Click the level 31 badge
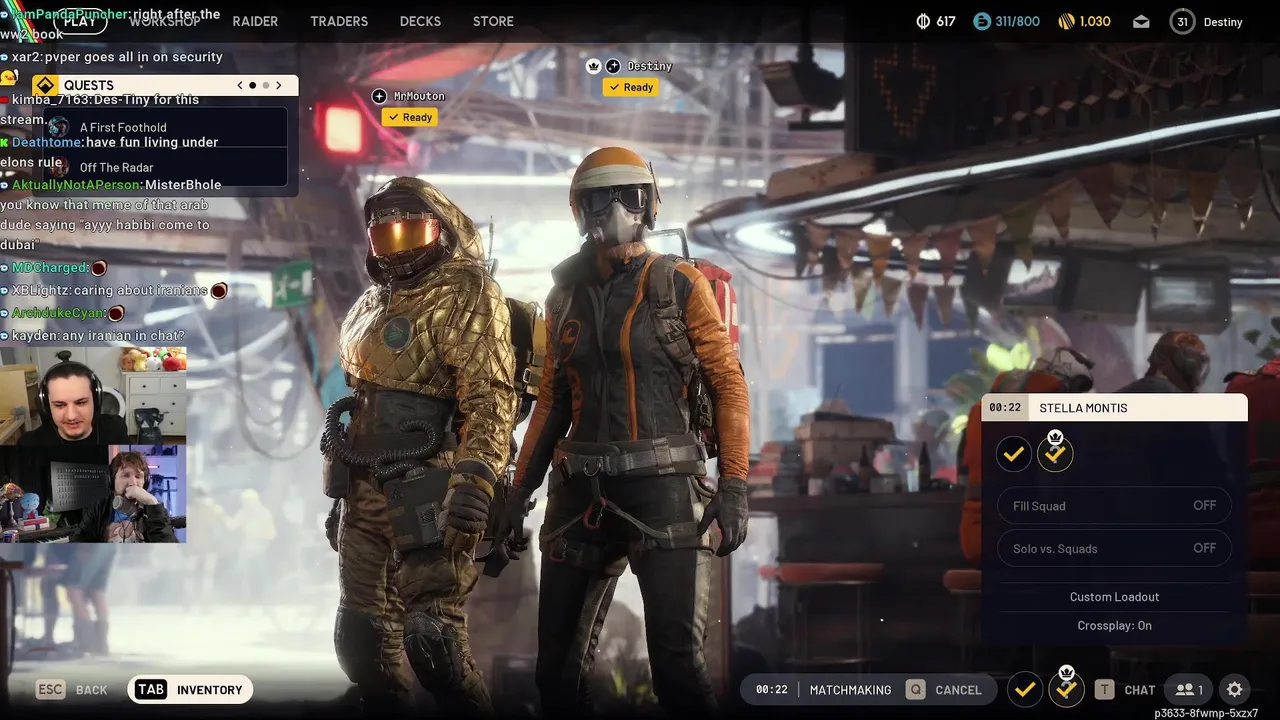This screenshot has height=720, width=1280. 1183,21
